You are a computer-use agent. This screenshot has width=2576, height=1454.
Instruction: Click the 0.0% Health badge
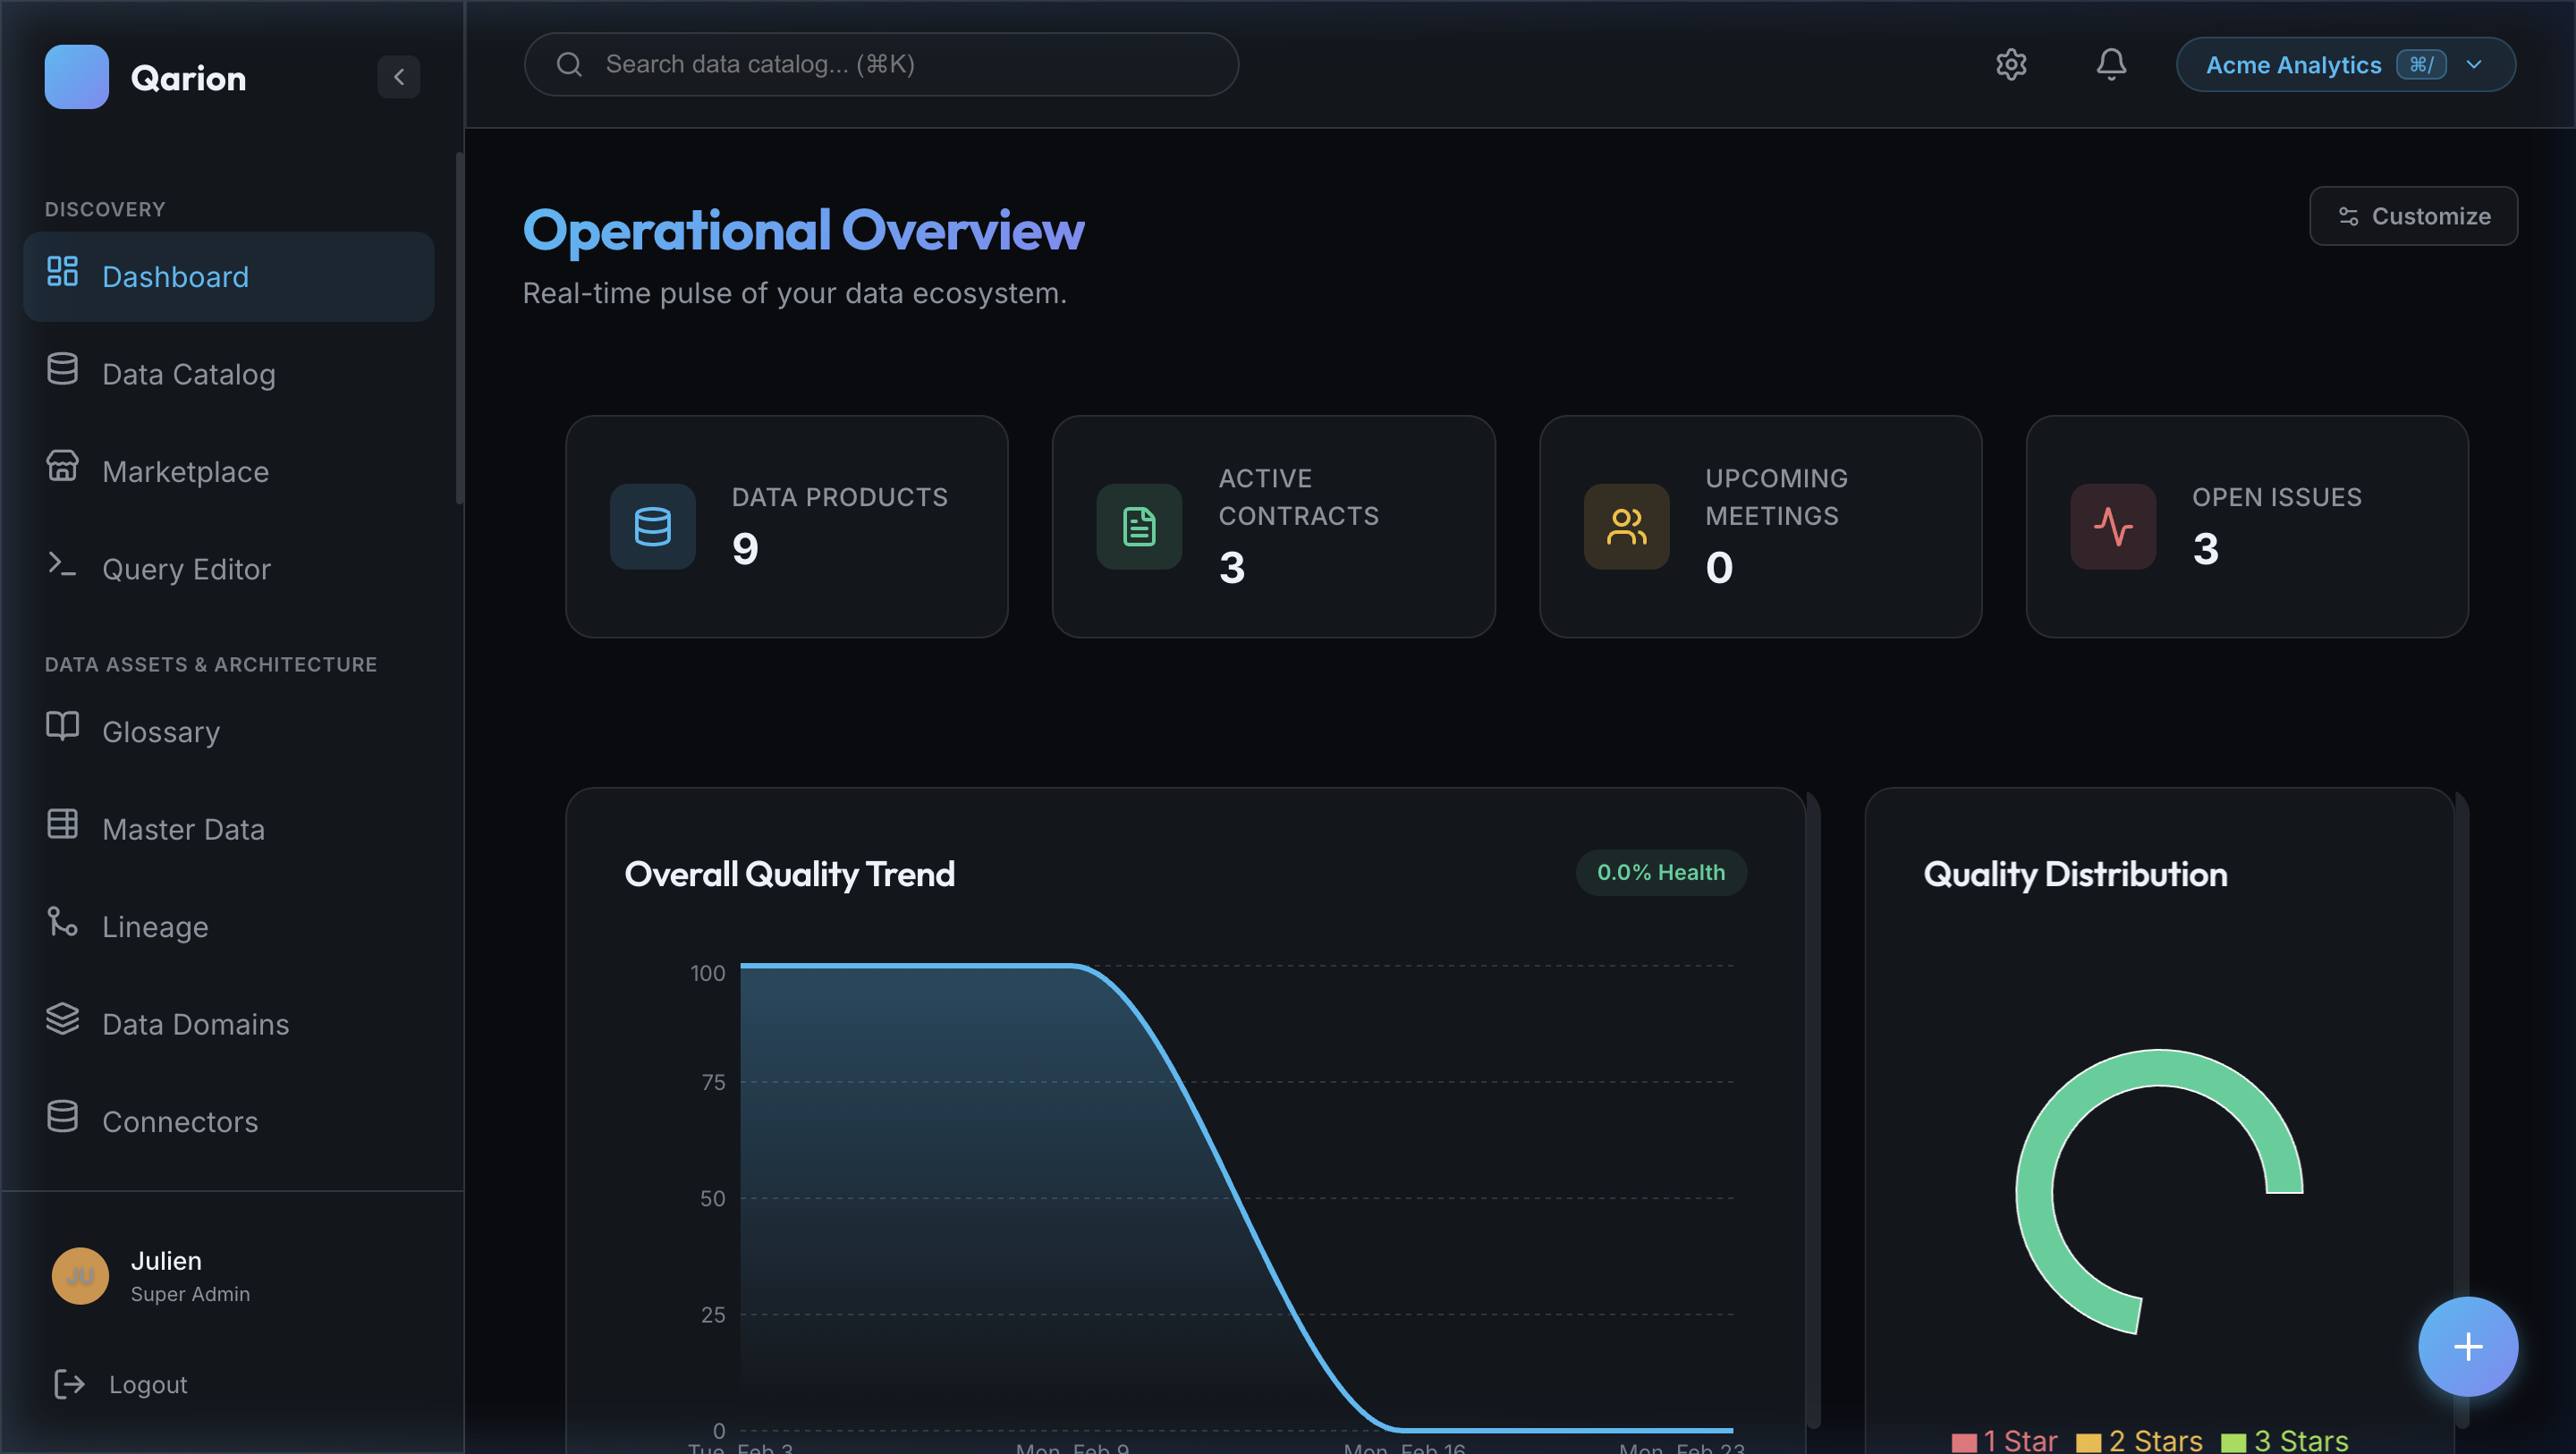click(x=1660, y=872)
